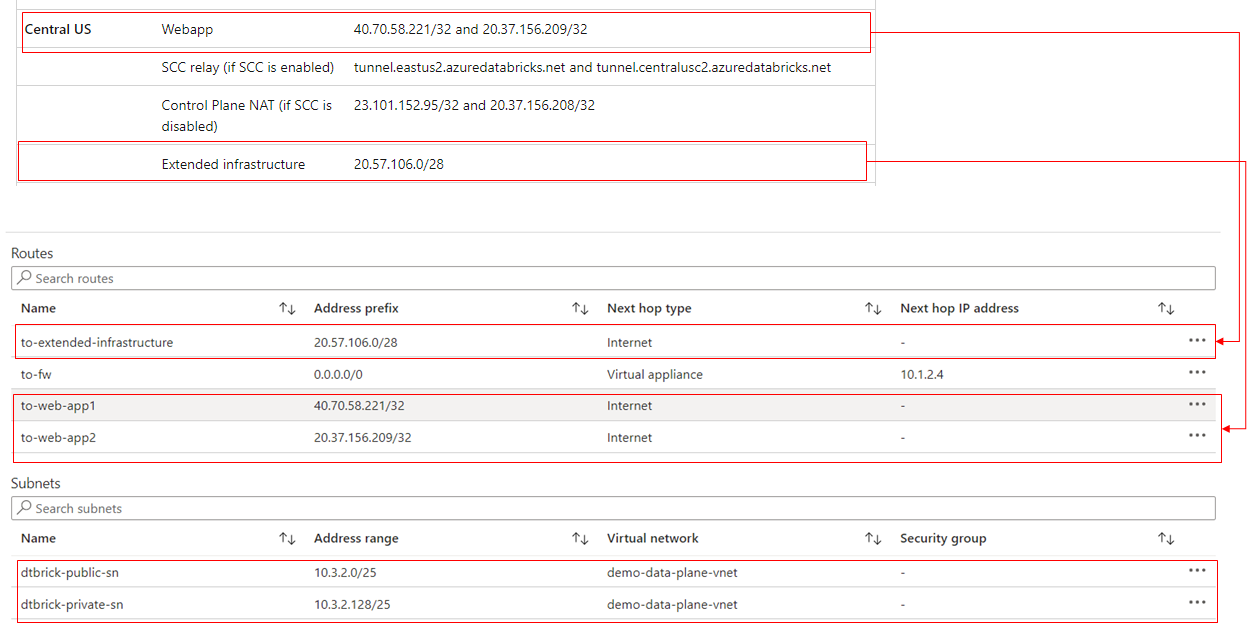Sort routes by Address prefix
The width and height of the screenshot is (1247, 632).
point(580,309)
